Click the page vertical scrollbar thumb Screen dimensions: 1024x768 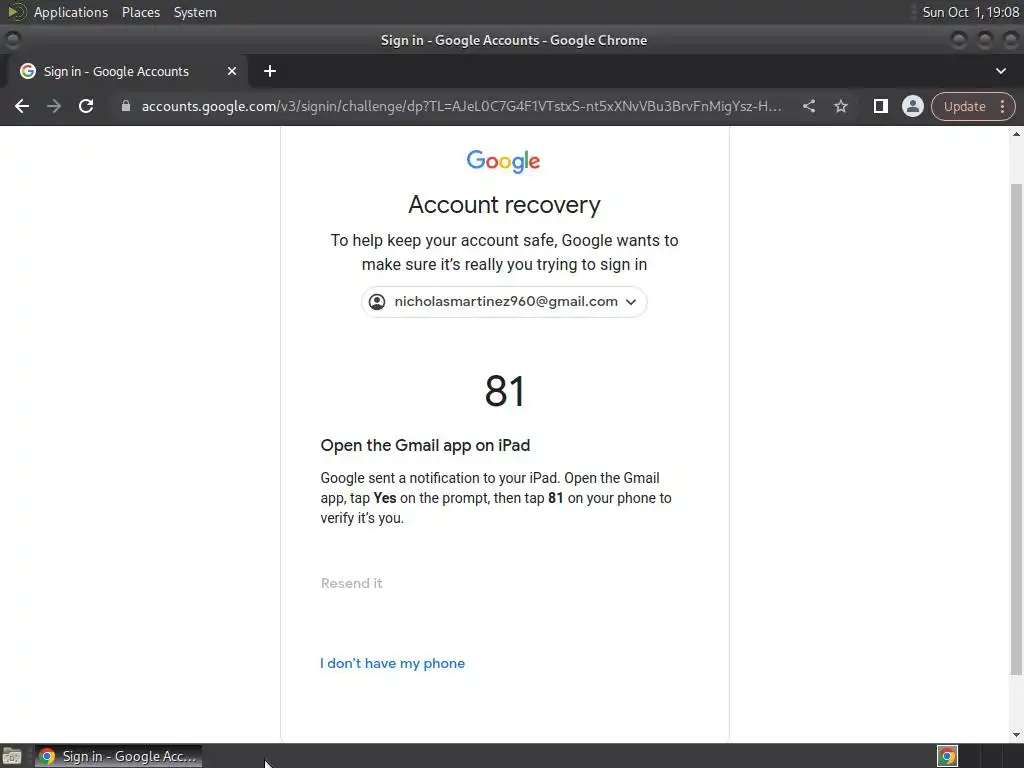[x=1016, y=428]
